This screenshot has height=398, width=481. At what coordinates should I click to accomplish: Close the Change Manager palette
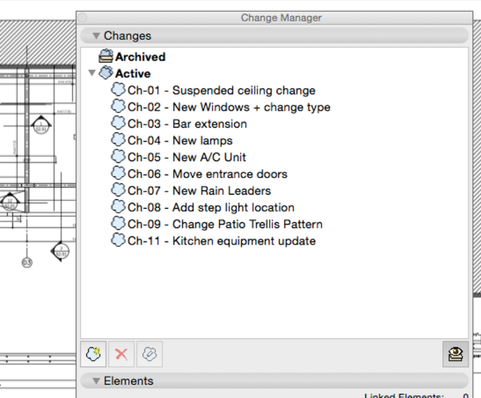(x=83, y=18)
